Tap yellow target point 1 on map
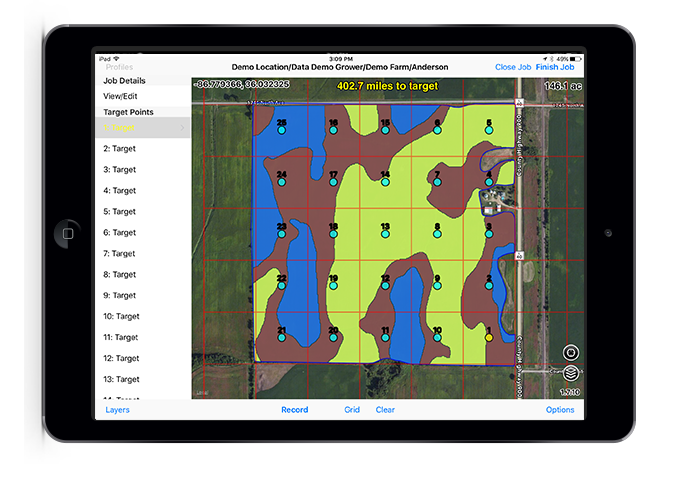Viewport: 678px width, 482px height. point(489,338)
